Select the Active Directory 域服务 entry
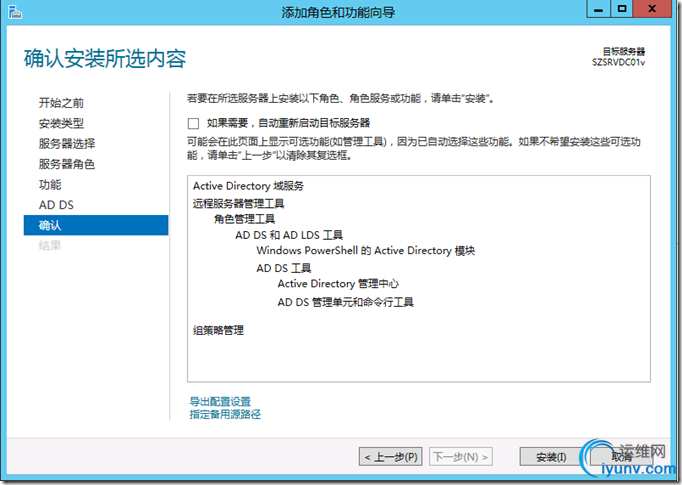The width and height of the screenshot is (682, 485). point(248,186)
